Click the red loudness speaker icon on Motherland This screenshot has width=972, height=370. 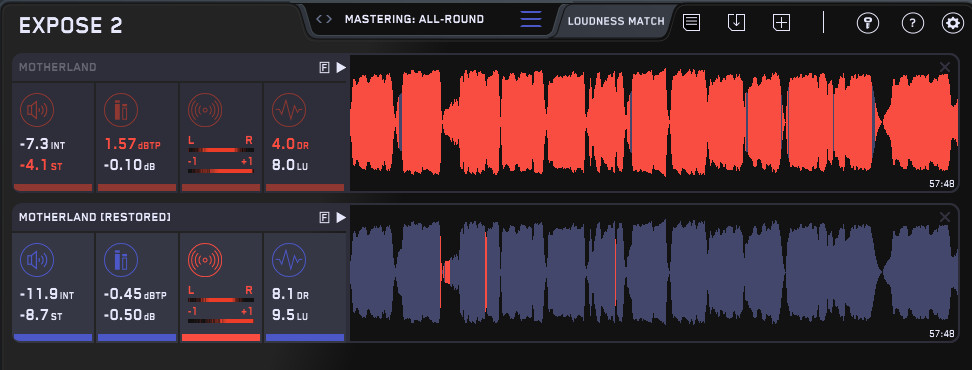[x=37, y=110]
